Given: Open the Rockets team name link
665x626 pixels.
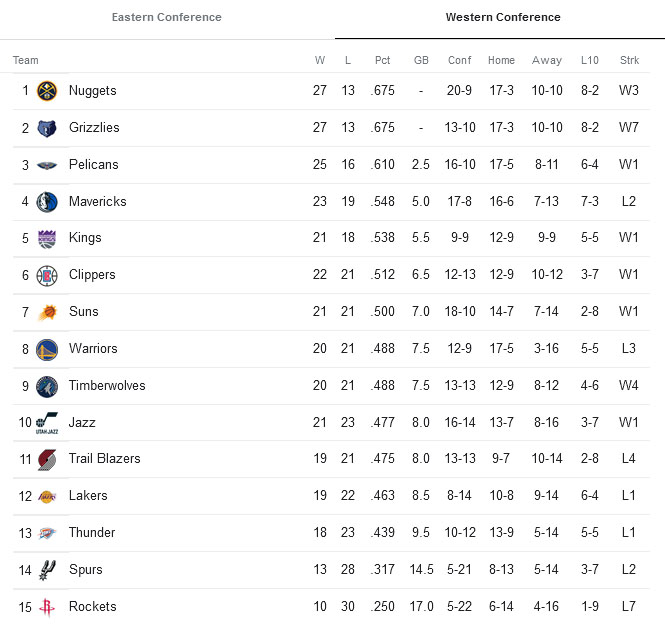Looking at the screenshot, I should (x=92, y=606).
